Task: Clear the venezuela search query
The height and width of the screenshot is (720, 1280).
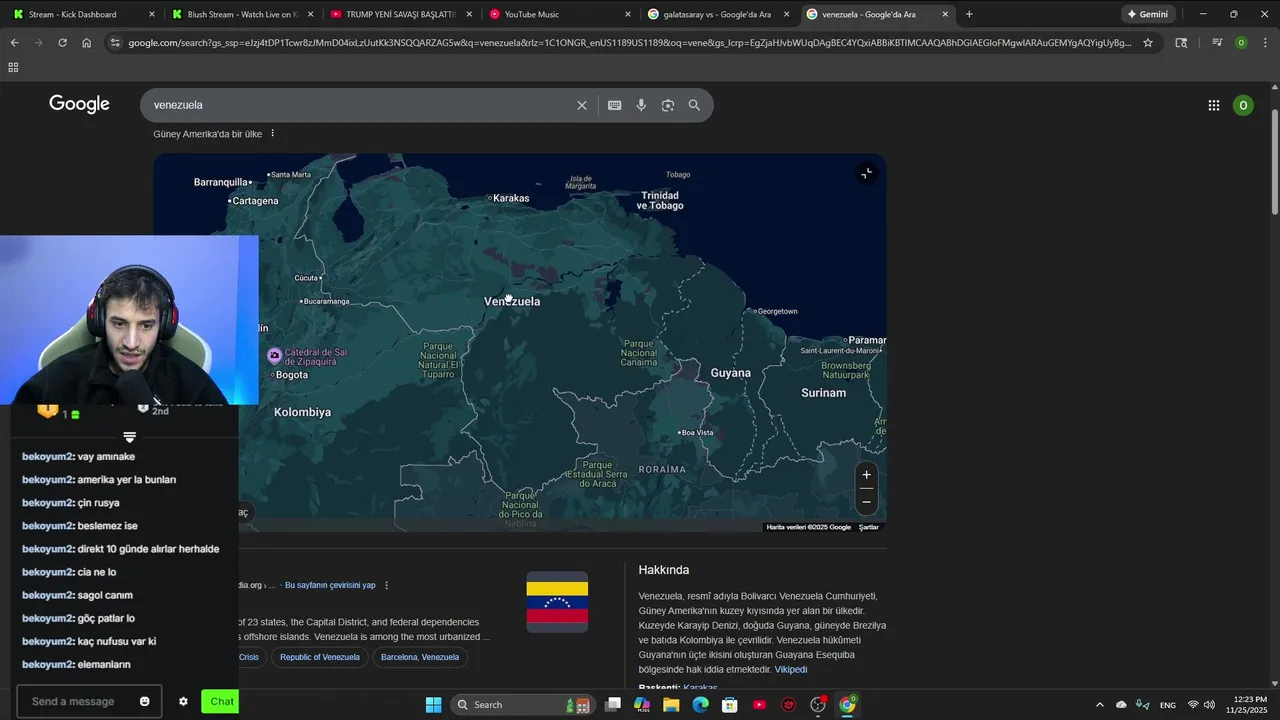Action: click(582, 105)
